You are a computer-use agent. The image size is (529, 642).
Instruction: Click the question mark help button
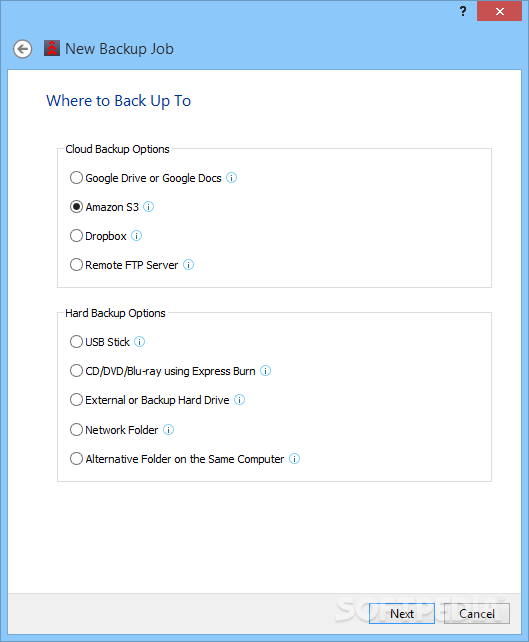tap(463, 11)
